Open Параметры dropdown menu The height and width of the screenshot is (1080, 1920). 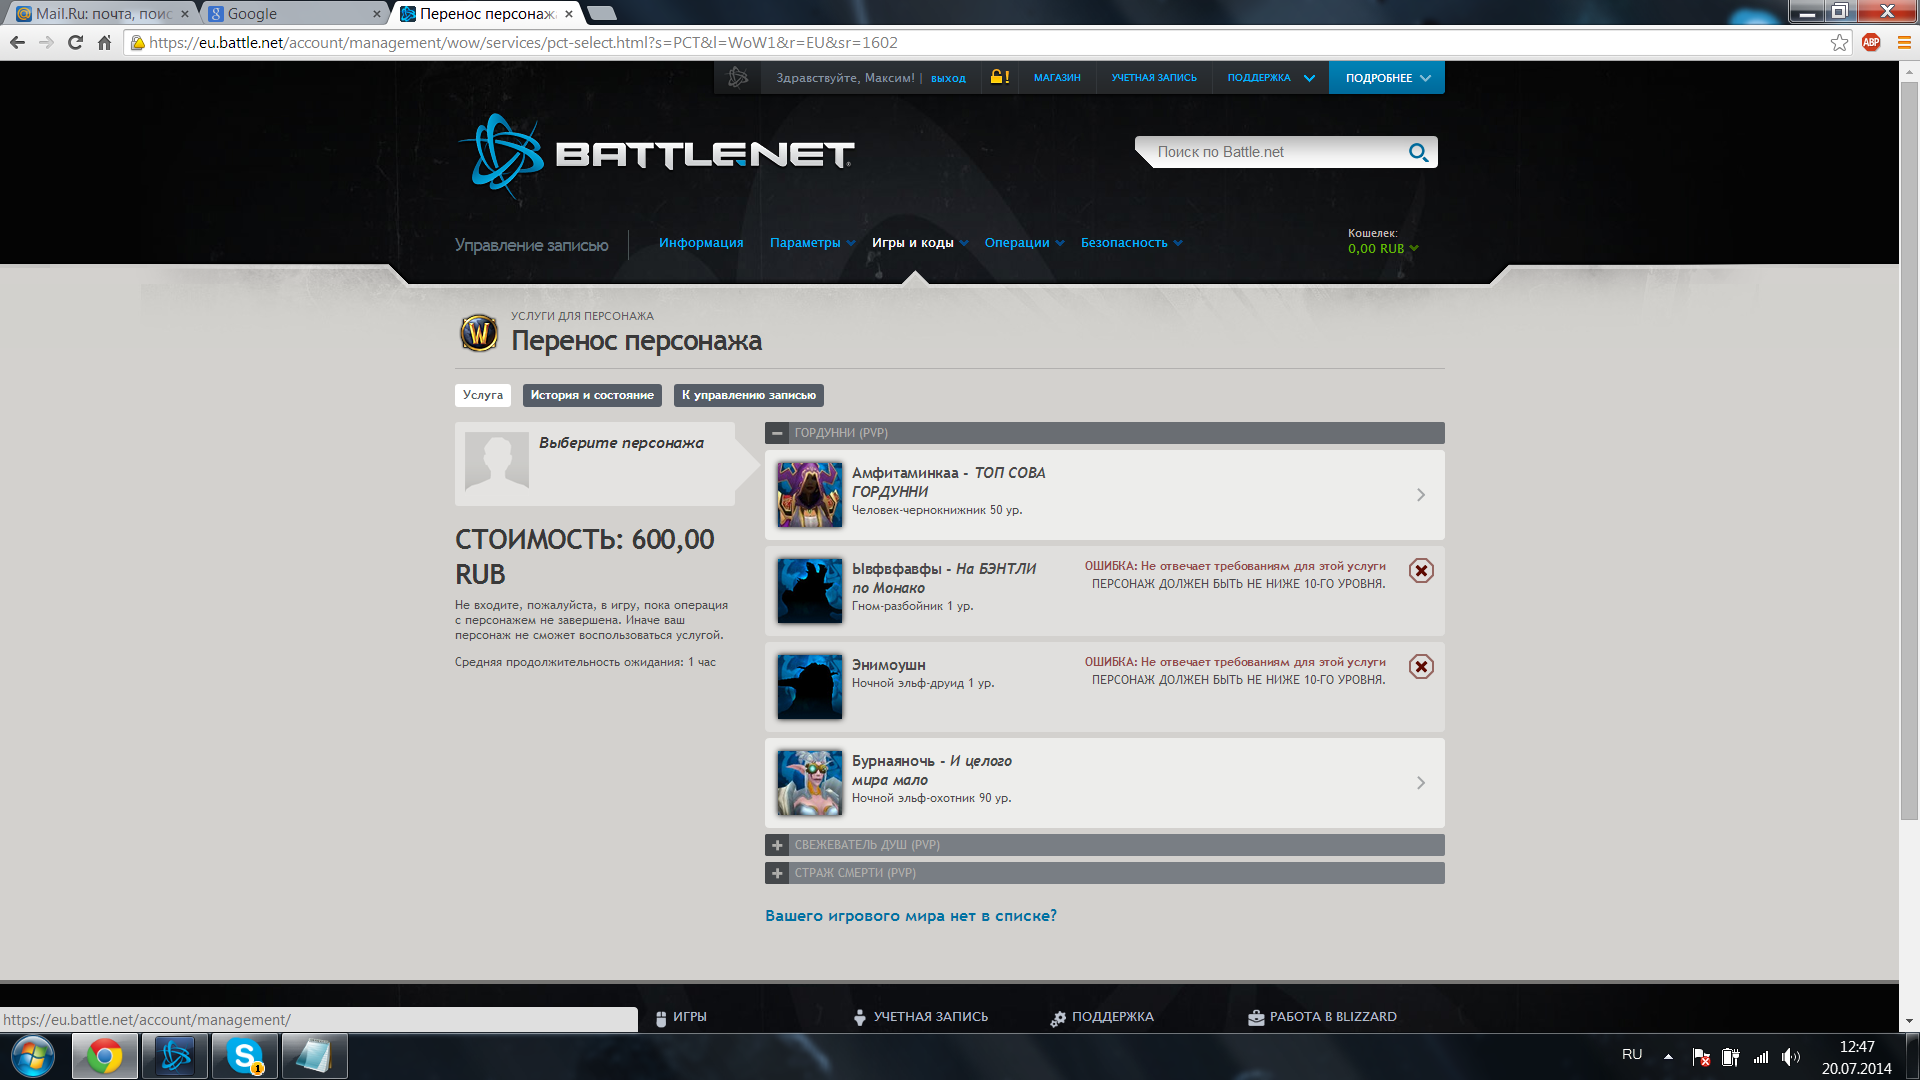click(812, 243)
